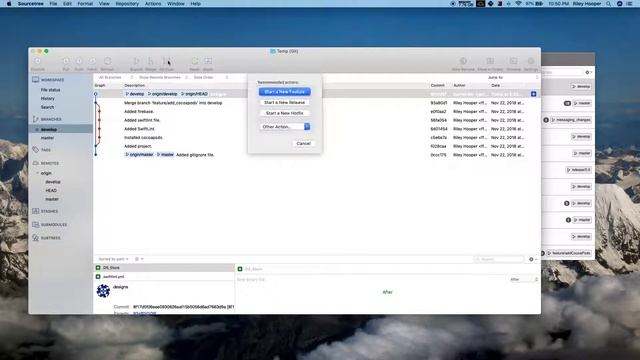Click Cancel in the Git Flow dialog
Image resolution: width=640 pixels, height=360 pixels.
click(303, 143)
